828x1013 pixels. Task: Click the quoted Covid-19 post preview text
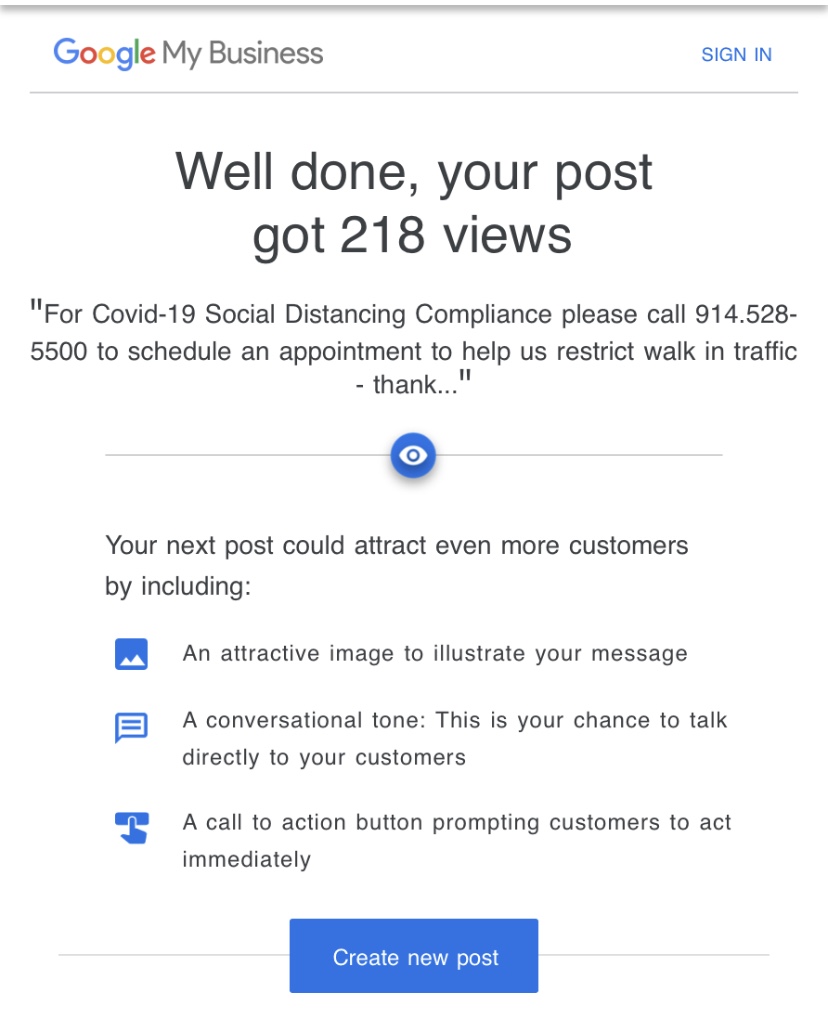pos(413,349)
